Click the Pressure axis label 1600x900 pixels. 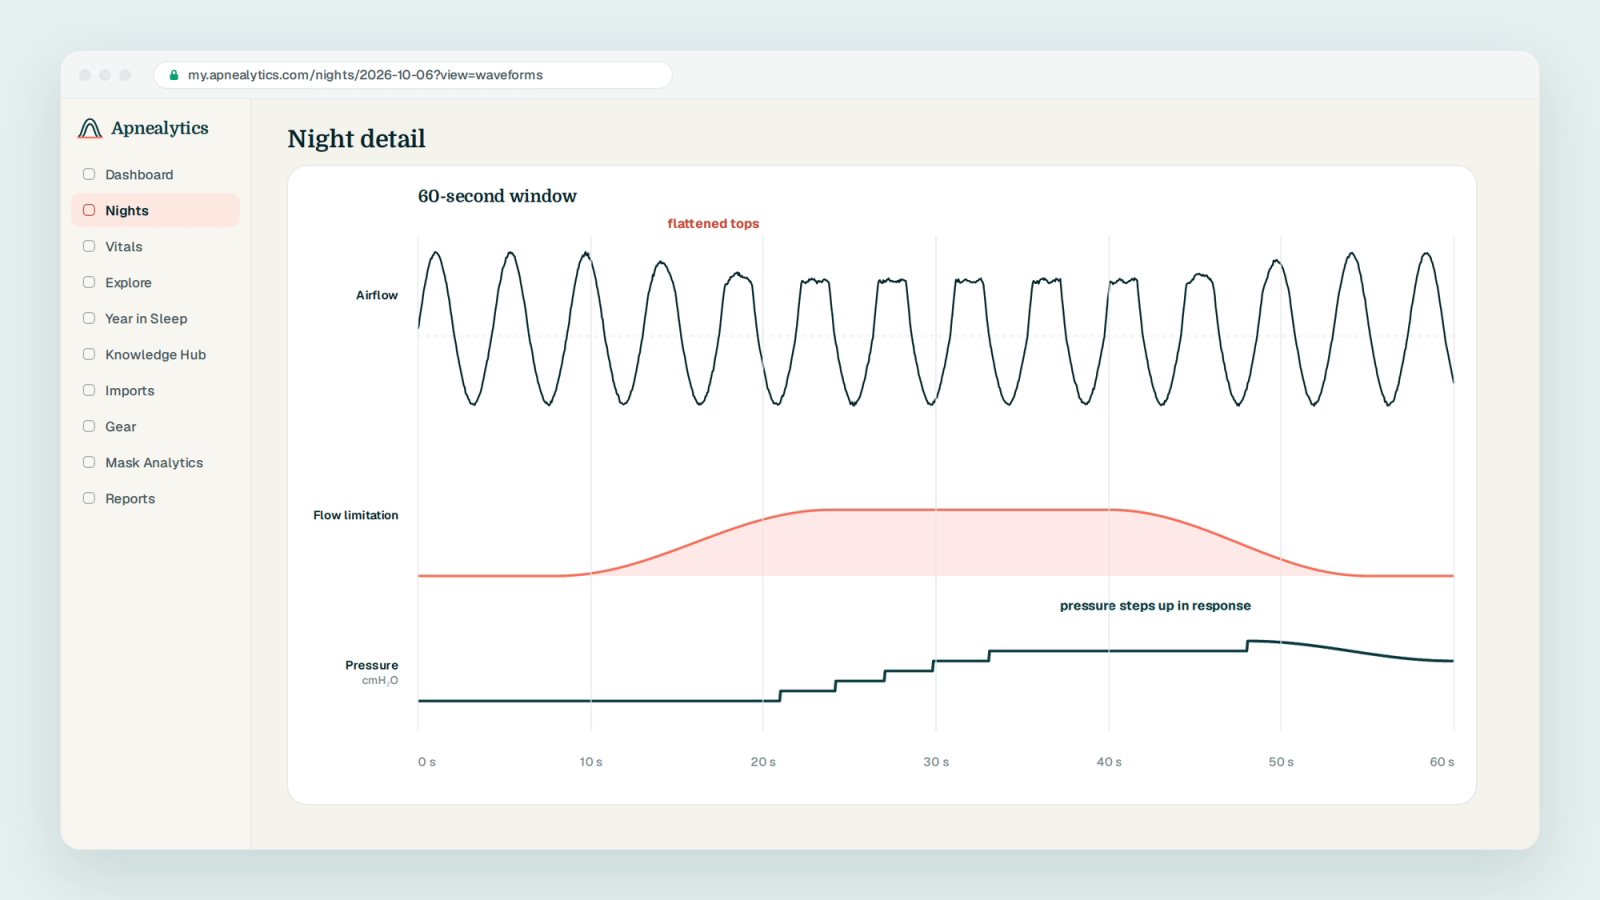(x=372, y=665)
